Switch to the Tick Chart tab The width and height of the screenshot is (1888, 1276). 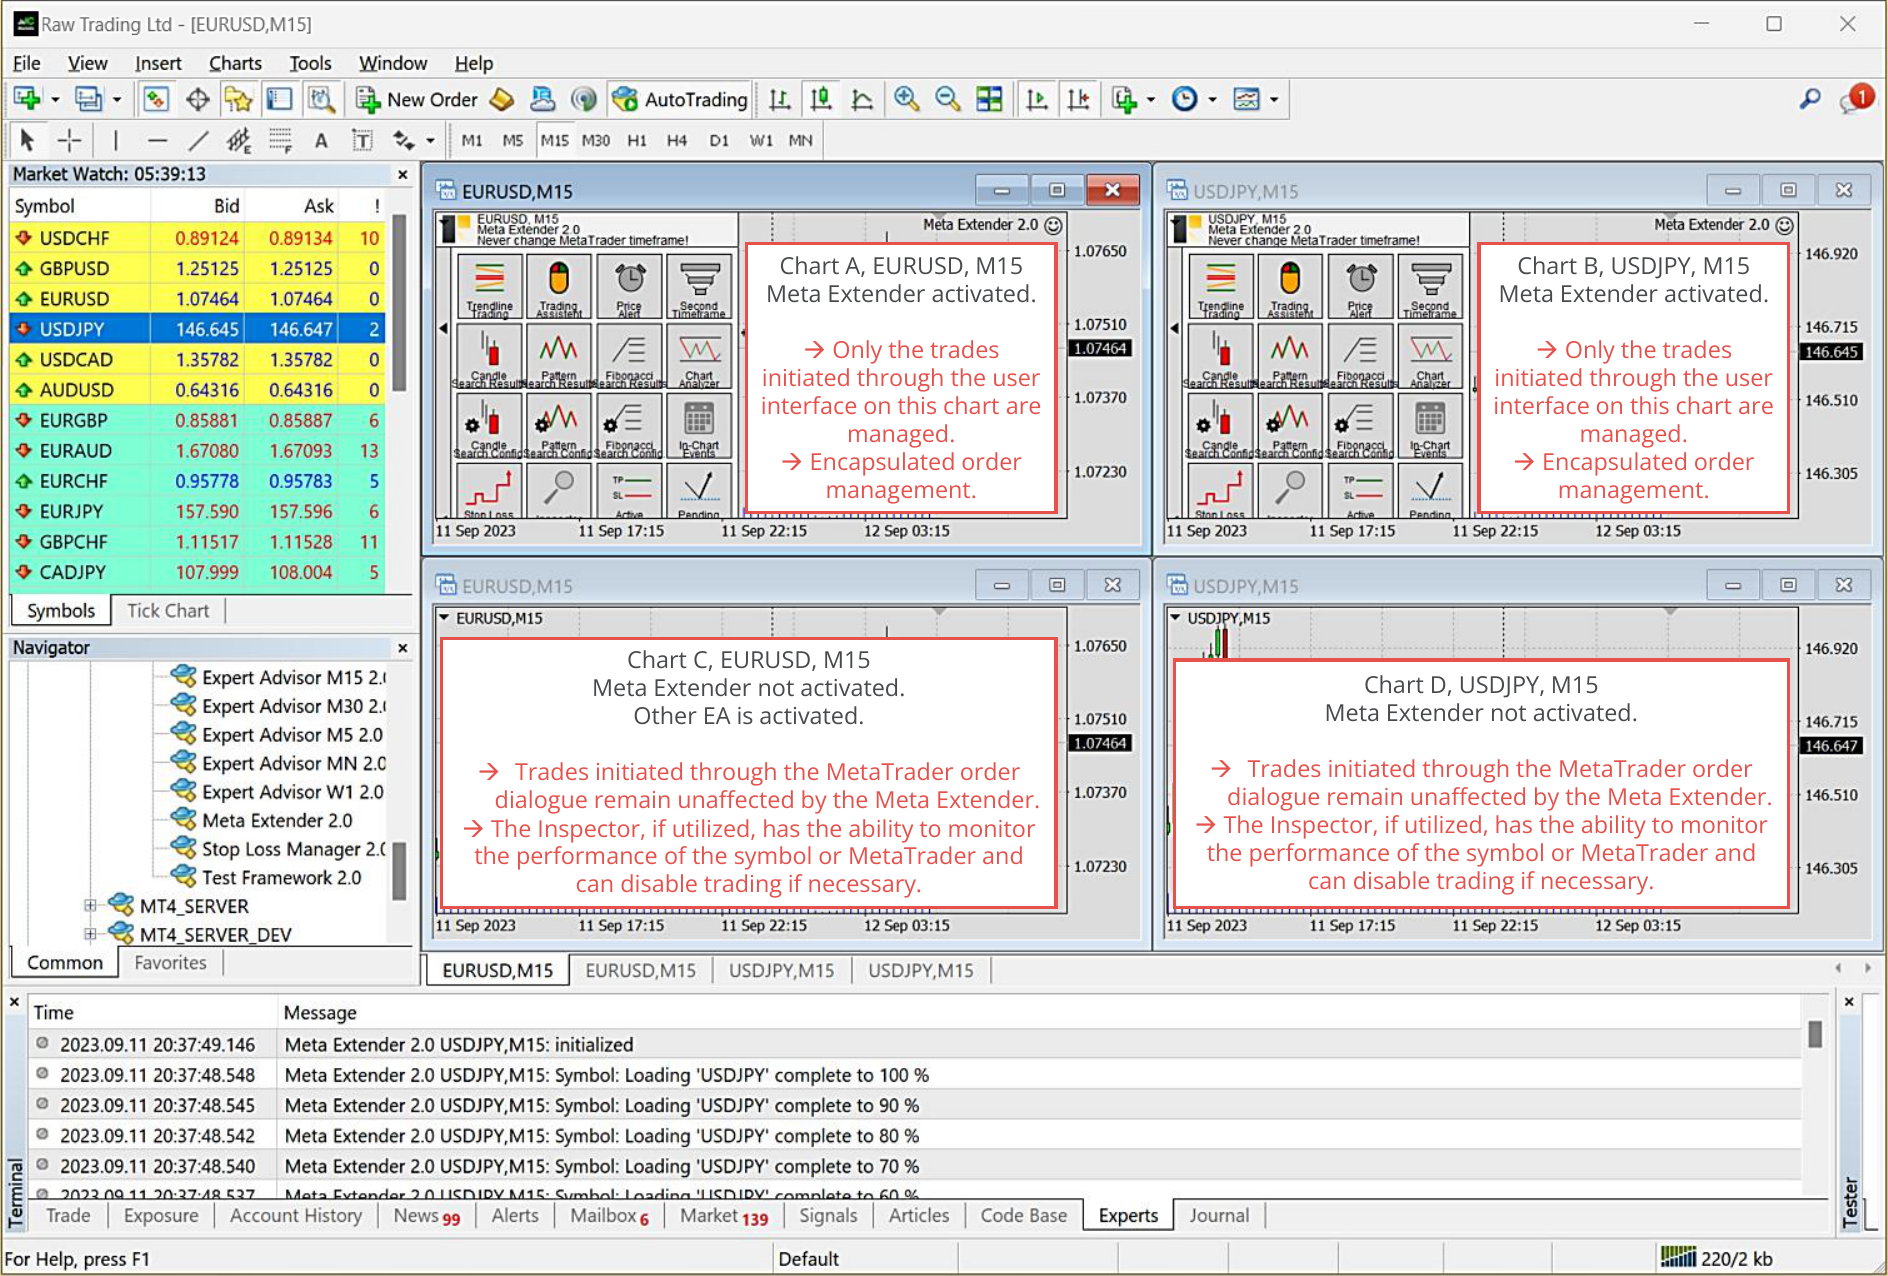[168, 610]
